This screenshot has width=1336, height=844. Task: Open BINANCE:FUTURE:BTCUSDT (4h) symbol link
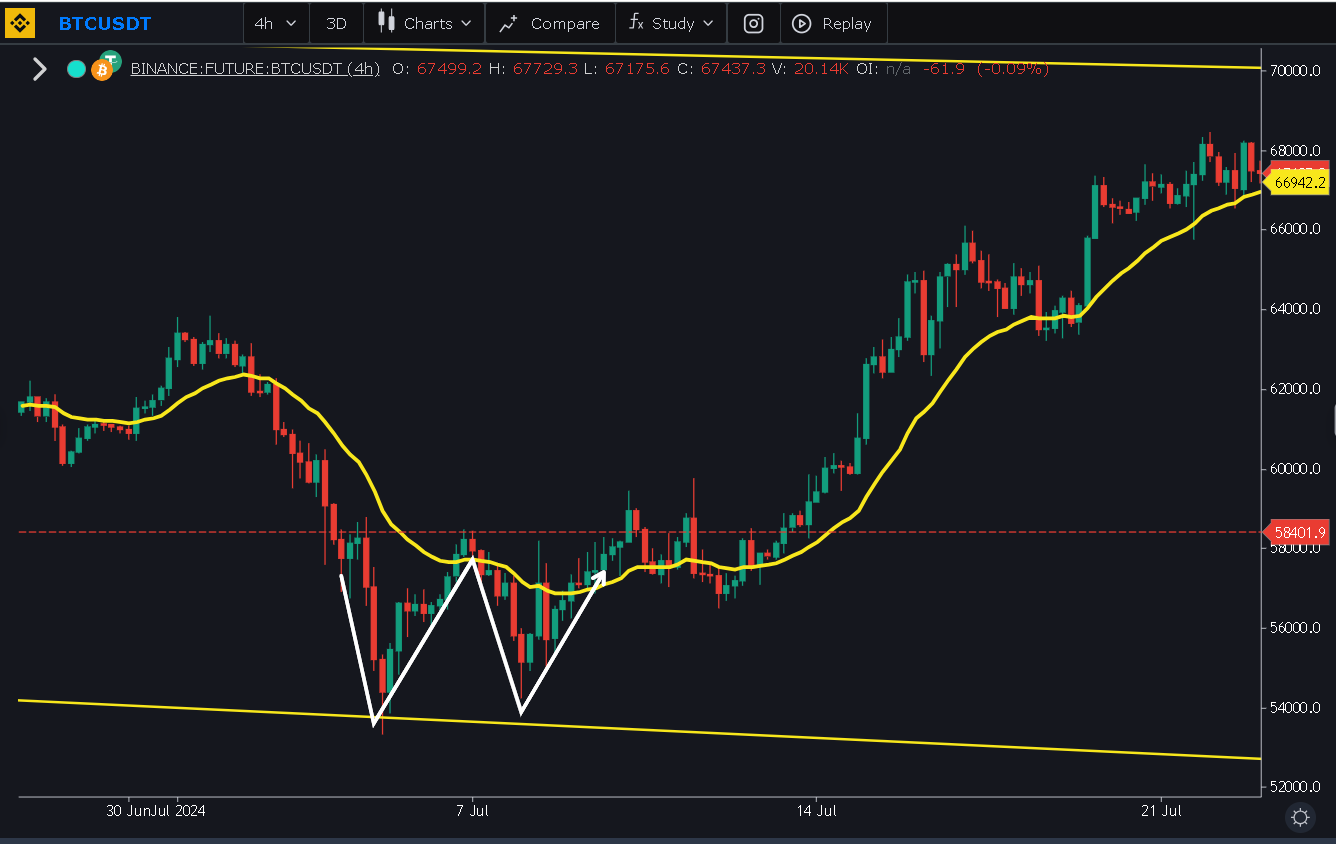click(x=255, y=68)
